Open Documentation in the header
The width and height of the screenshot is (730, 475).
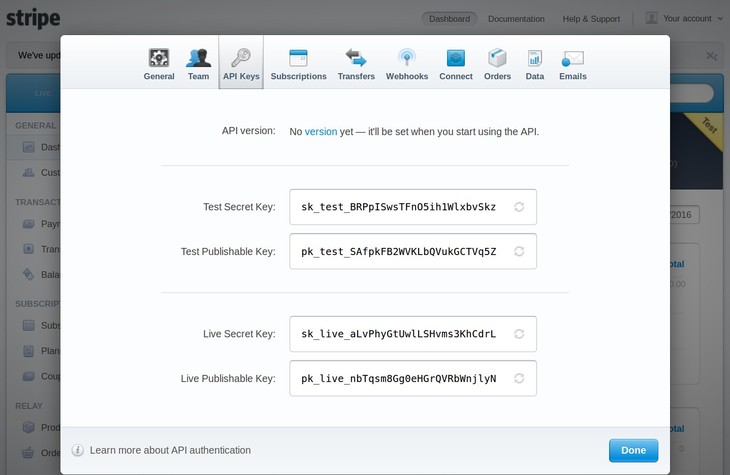[x=516, y=19]
